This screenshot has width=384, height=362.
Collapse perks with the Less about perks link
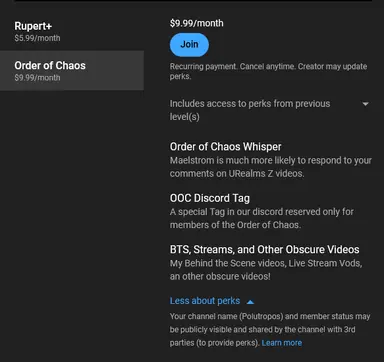click(x=212, y=301)
